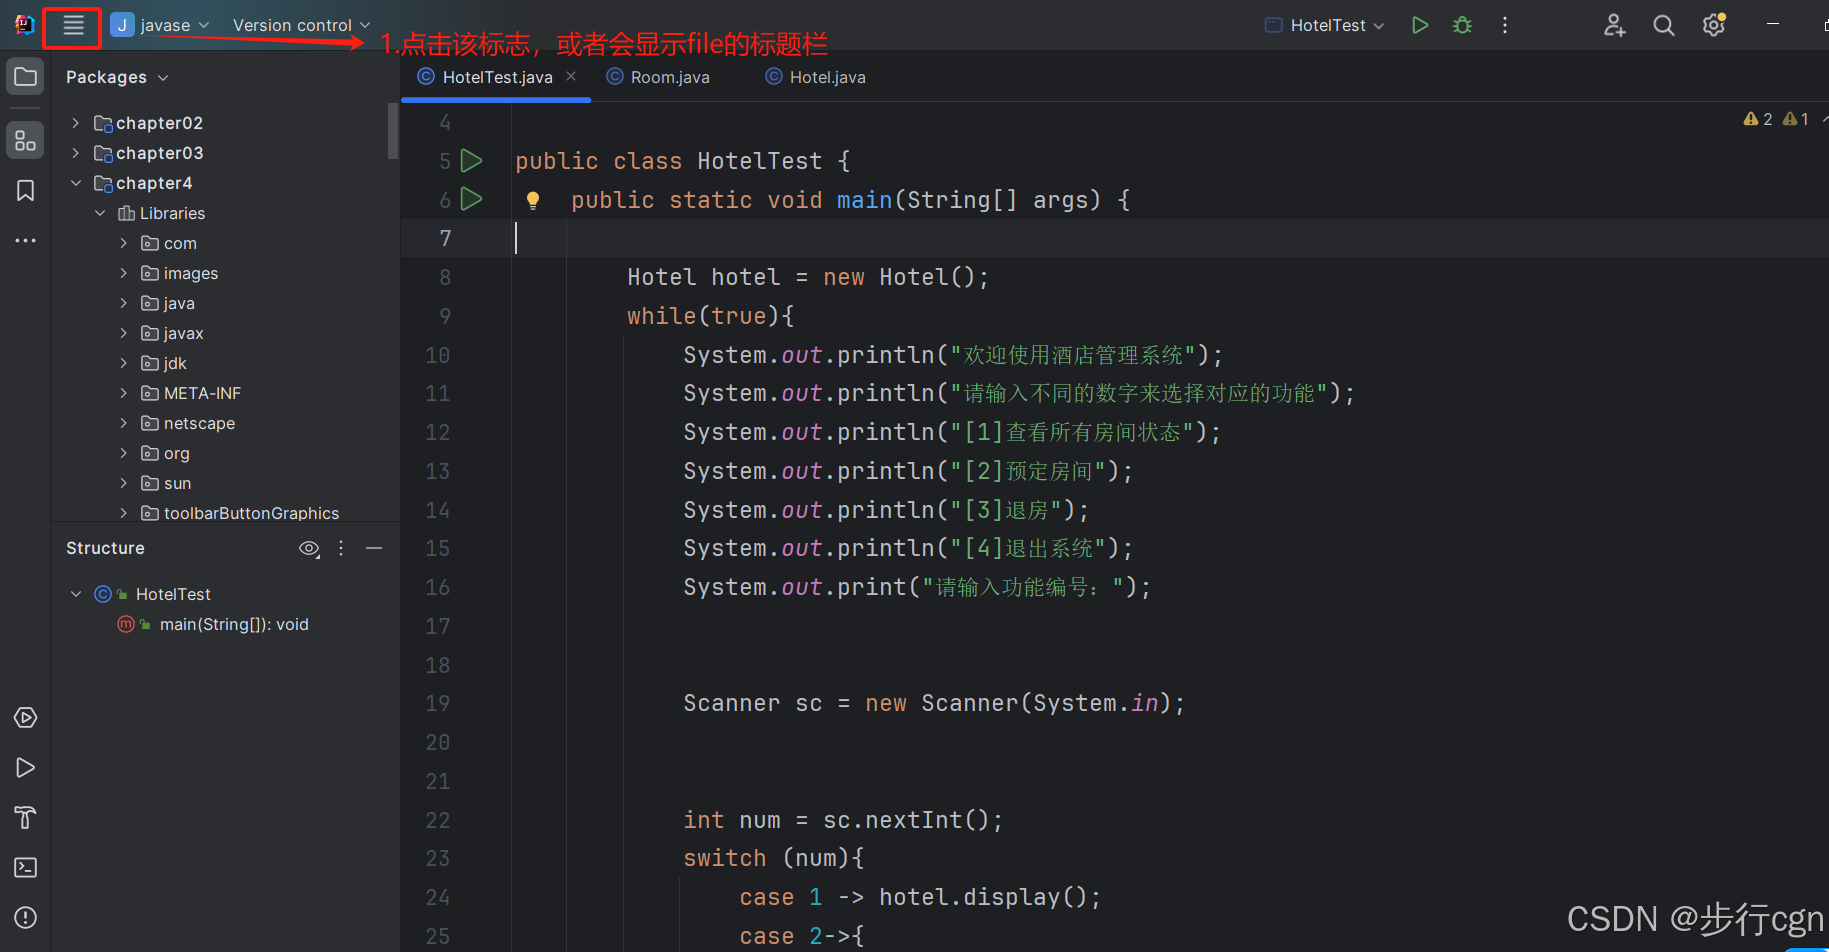Click 'Scanner sc = new Scanner(System.in);'

coord(934,703)
